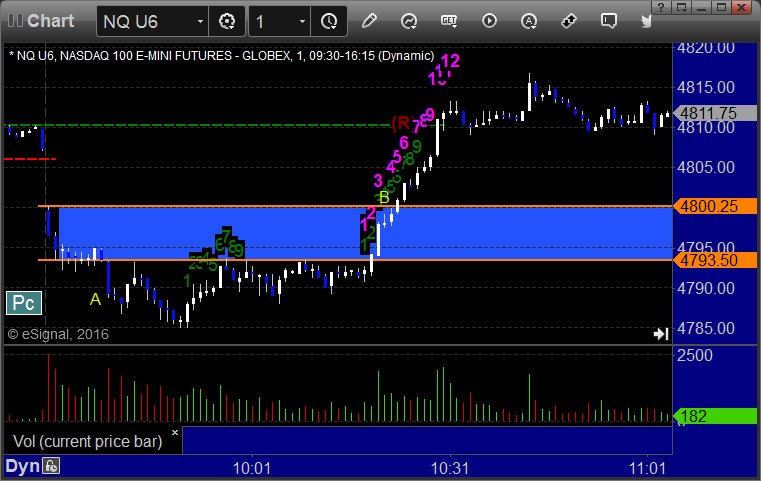The image size is (761, 481).
Task: Click the chart window grip handle icon
Action: 15,20
